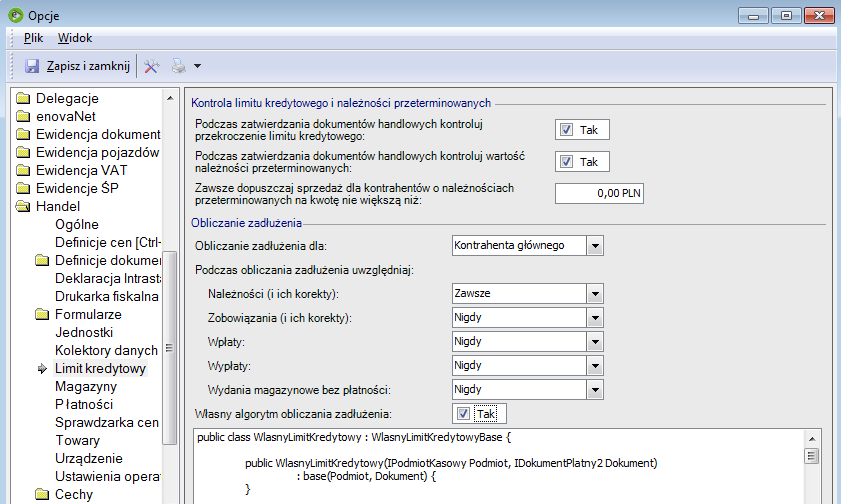Open the Wypłaty dropdown
Screen dimensions: 841x504
point(595,366)
